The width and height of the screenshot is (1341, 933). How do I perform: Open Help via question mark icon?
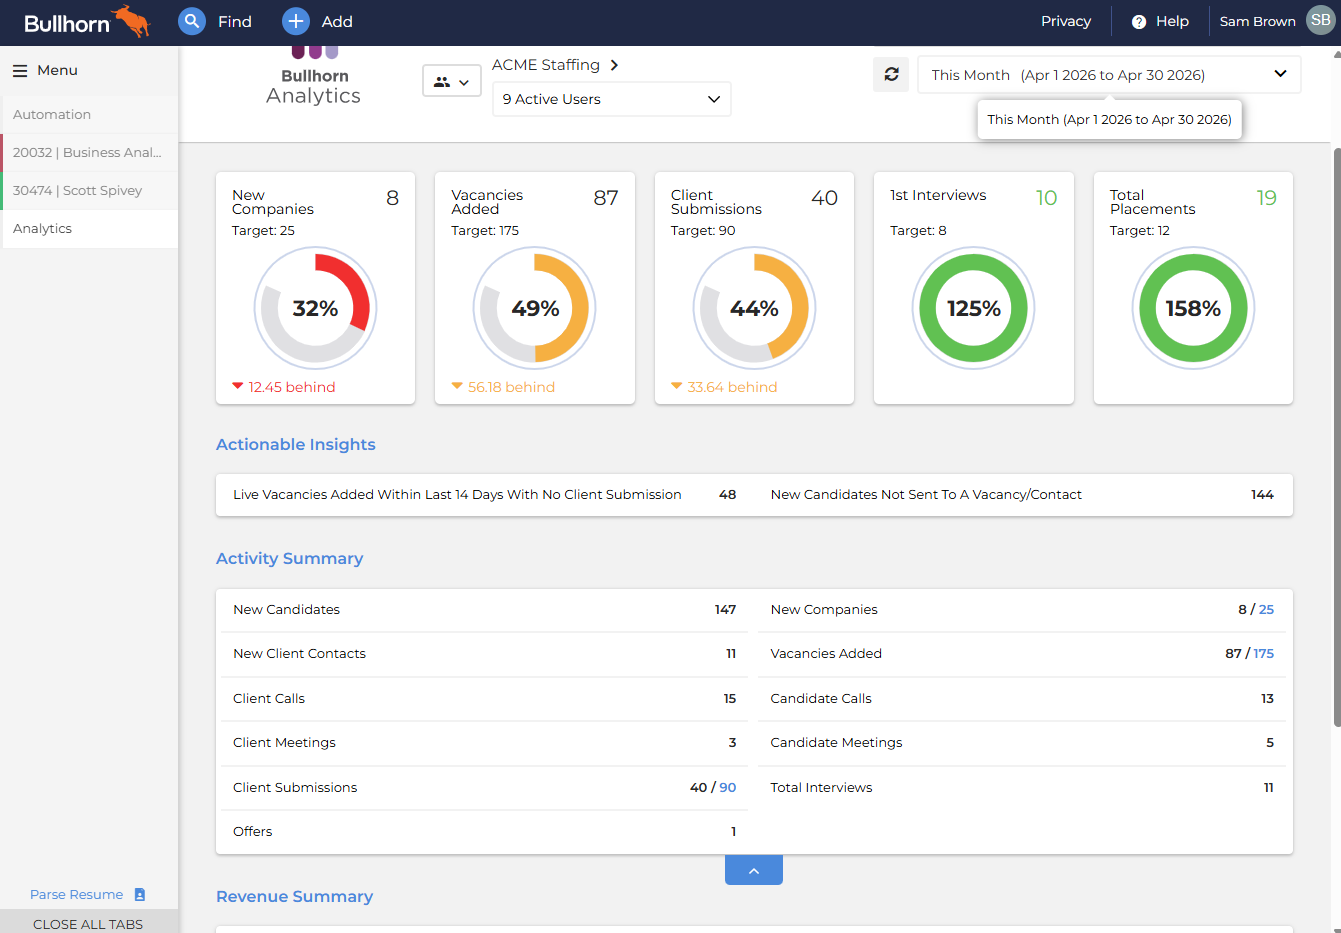pos(1138,22)
